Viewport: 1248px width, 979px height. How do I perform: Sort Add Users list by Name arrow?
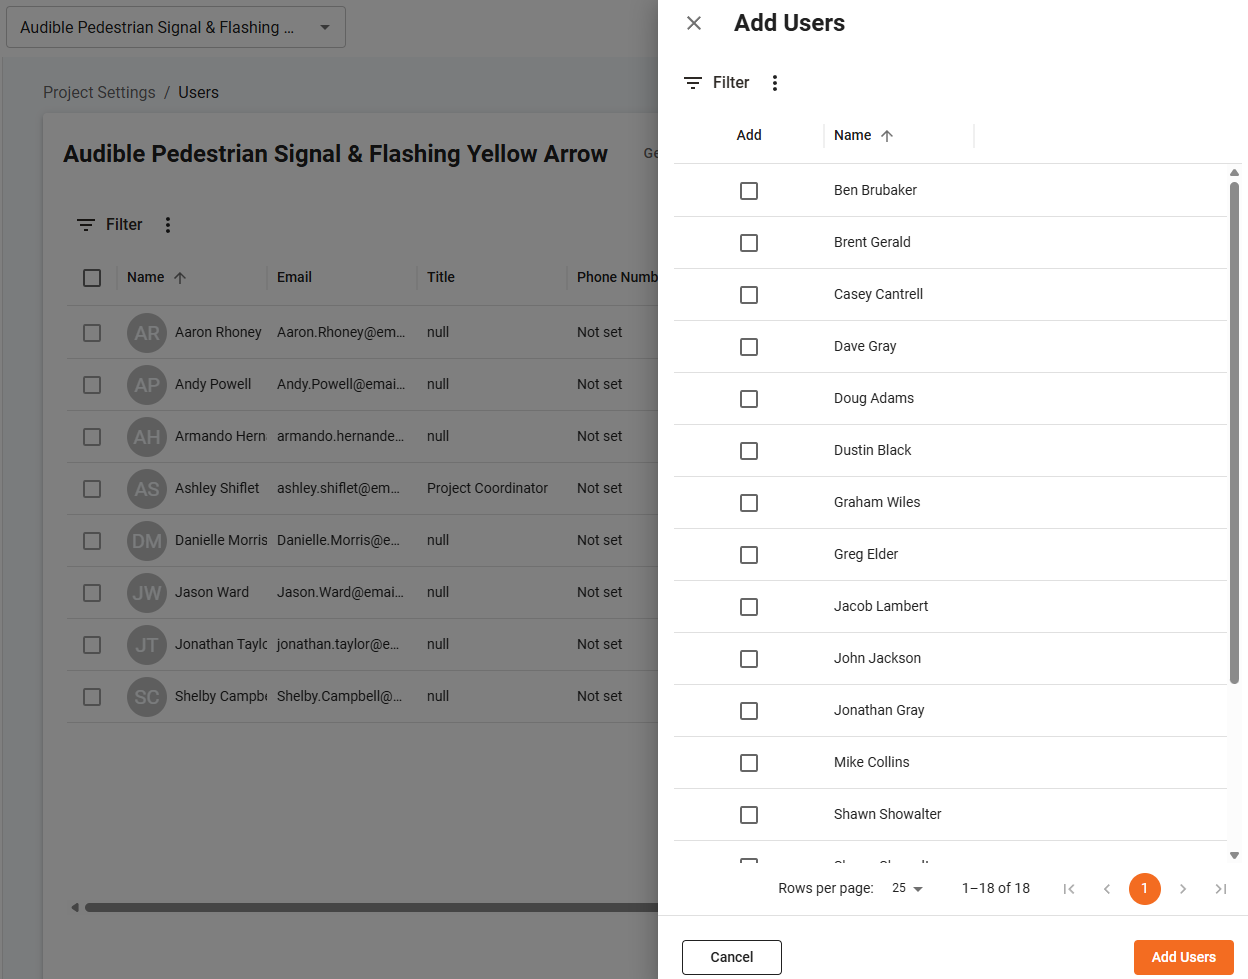887,136
